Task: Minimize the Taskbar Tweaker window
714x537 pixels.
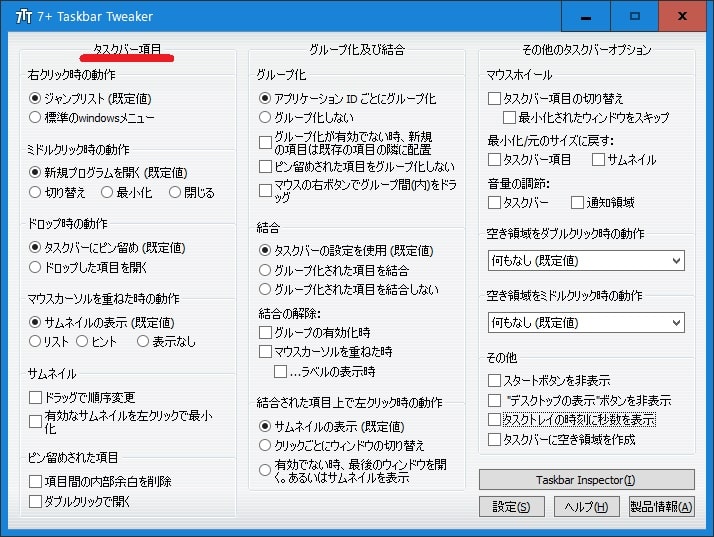Action: tap(586, 16)
